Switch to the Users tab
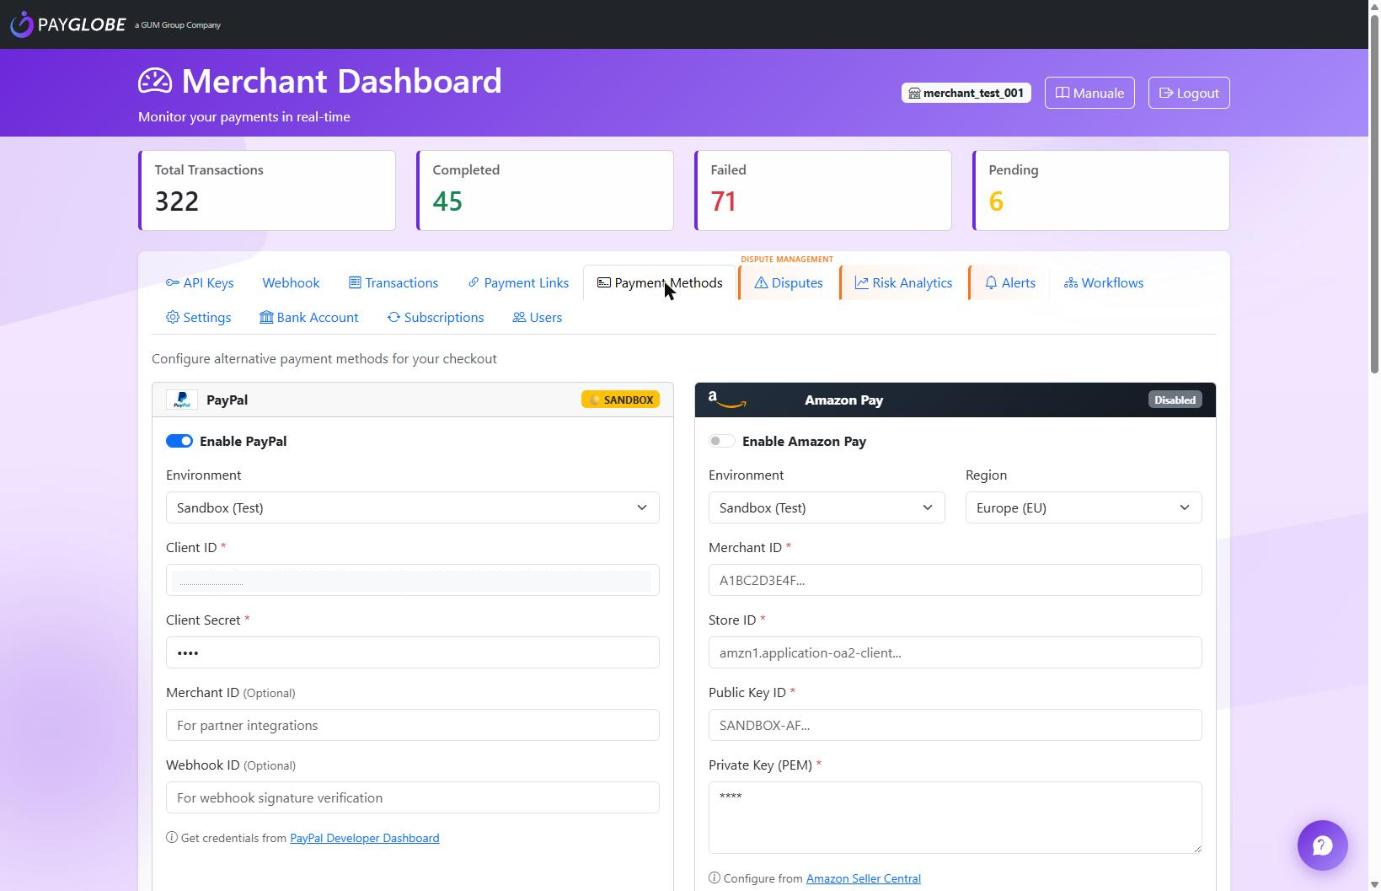Image resolution: width=1381 pixels, height=891 pixels. click(x=537, y=317)
